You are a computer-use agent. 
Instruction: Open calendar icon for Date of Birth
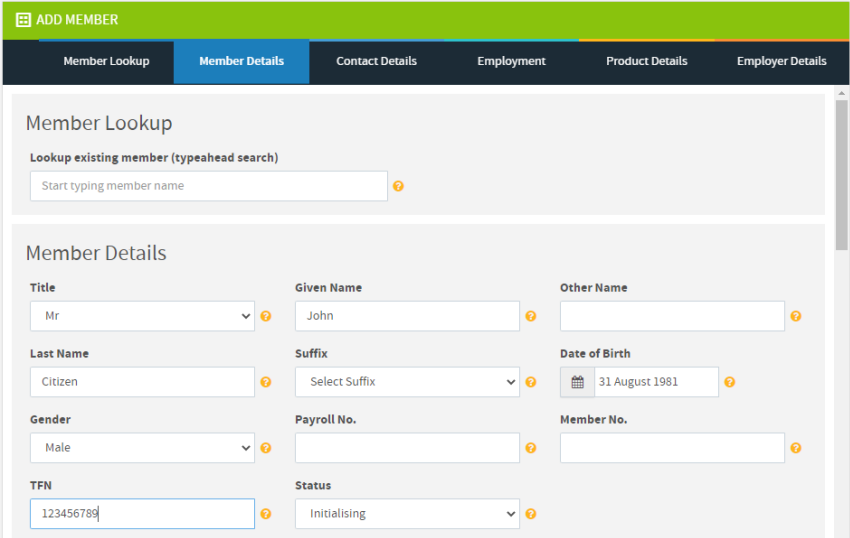[x=577, y=382]
